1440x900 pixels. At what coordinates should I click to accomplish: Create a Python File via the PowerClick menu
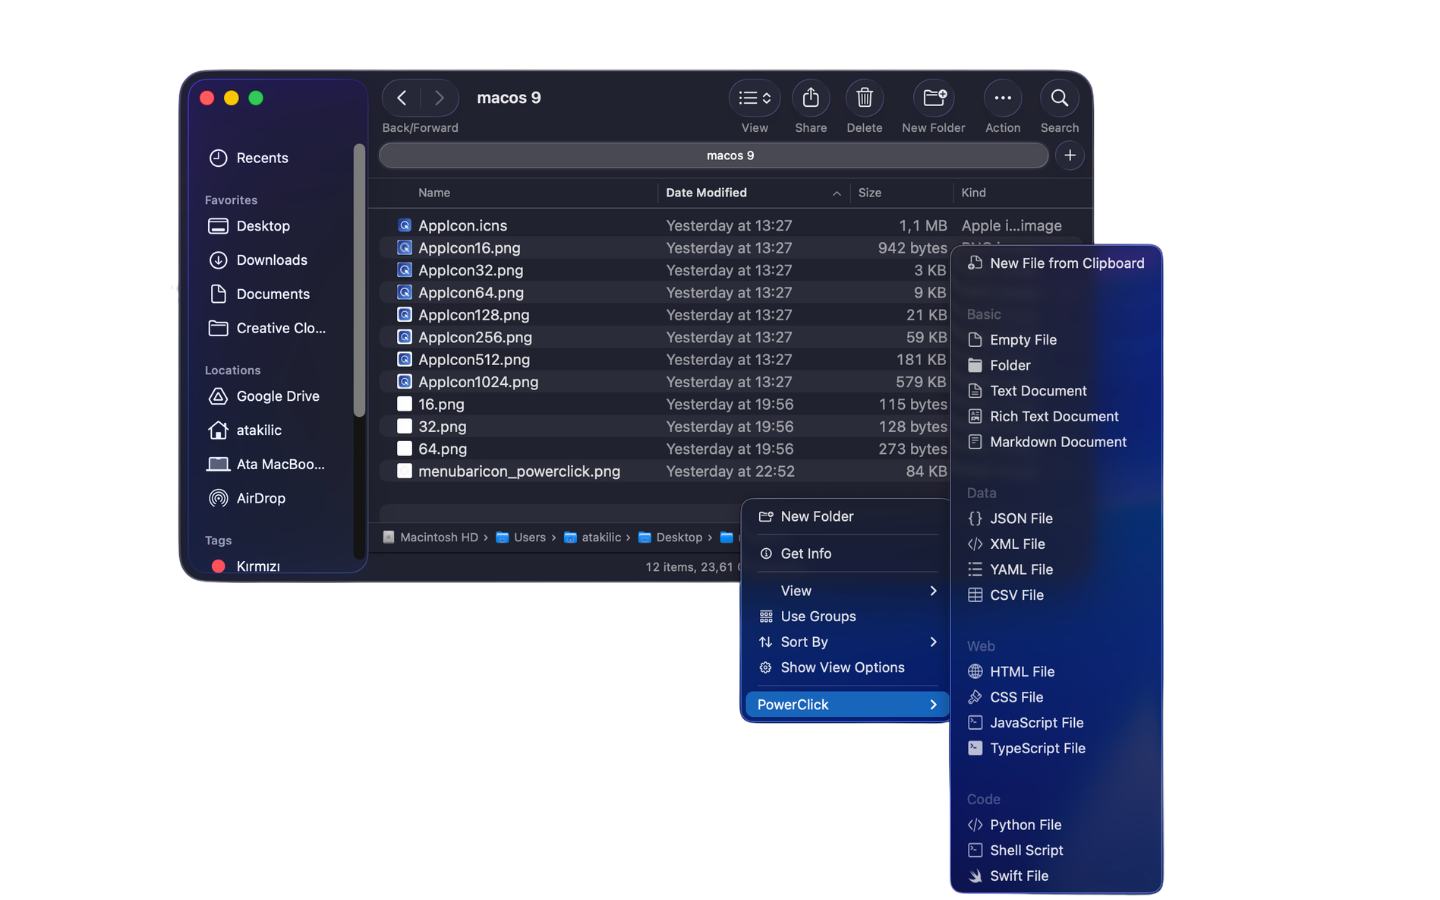[x=1025, y=824]
